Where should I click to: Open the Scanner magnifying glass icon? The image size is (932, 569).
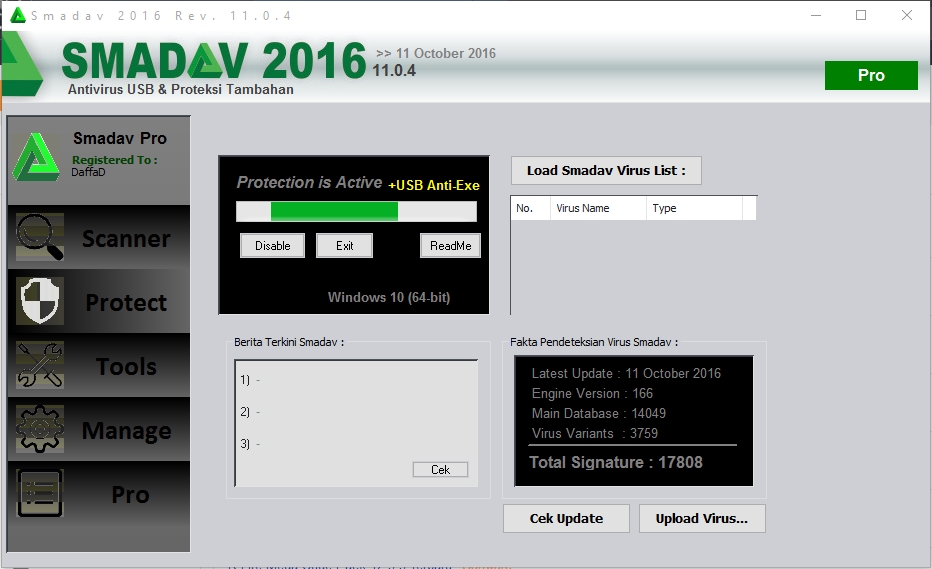40,237
